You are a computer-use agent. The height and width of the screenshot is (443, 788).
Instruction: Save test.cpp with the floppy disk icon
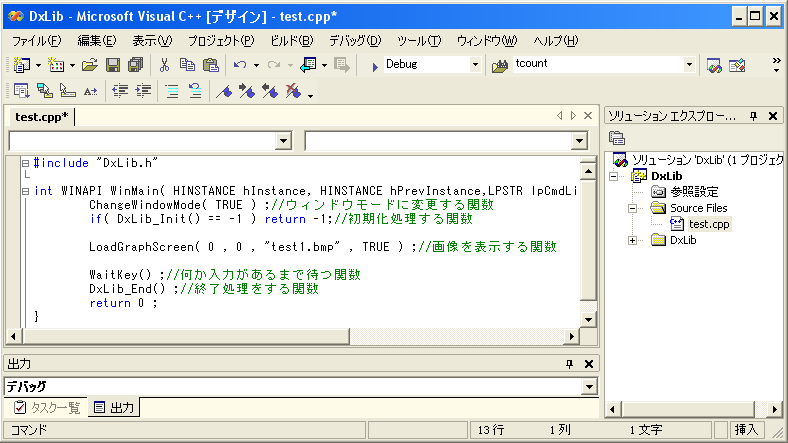(x=113, y=65)
